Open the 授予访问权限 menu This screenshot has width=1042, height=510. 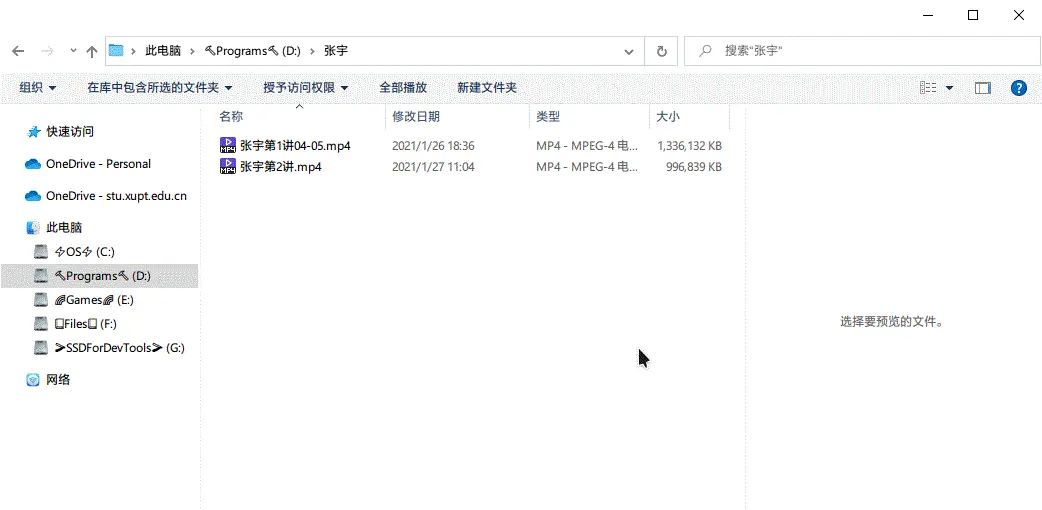(x=306, y=87)
